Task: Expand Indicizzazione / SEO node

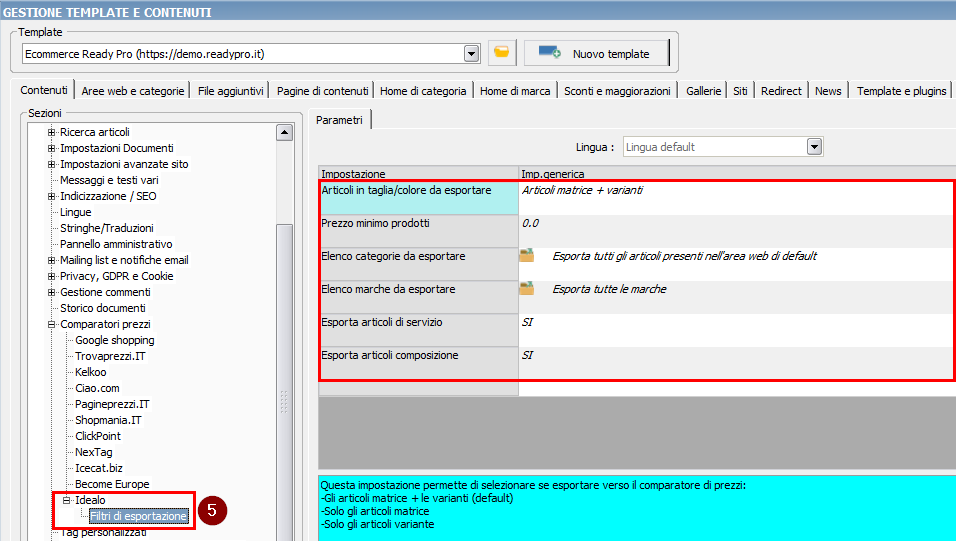Action: click(52, 196)
